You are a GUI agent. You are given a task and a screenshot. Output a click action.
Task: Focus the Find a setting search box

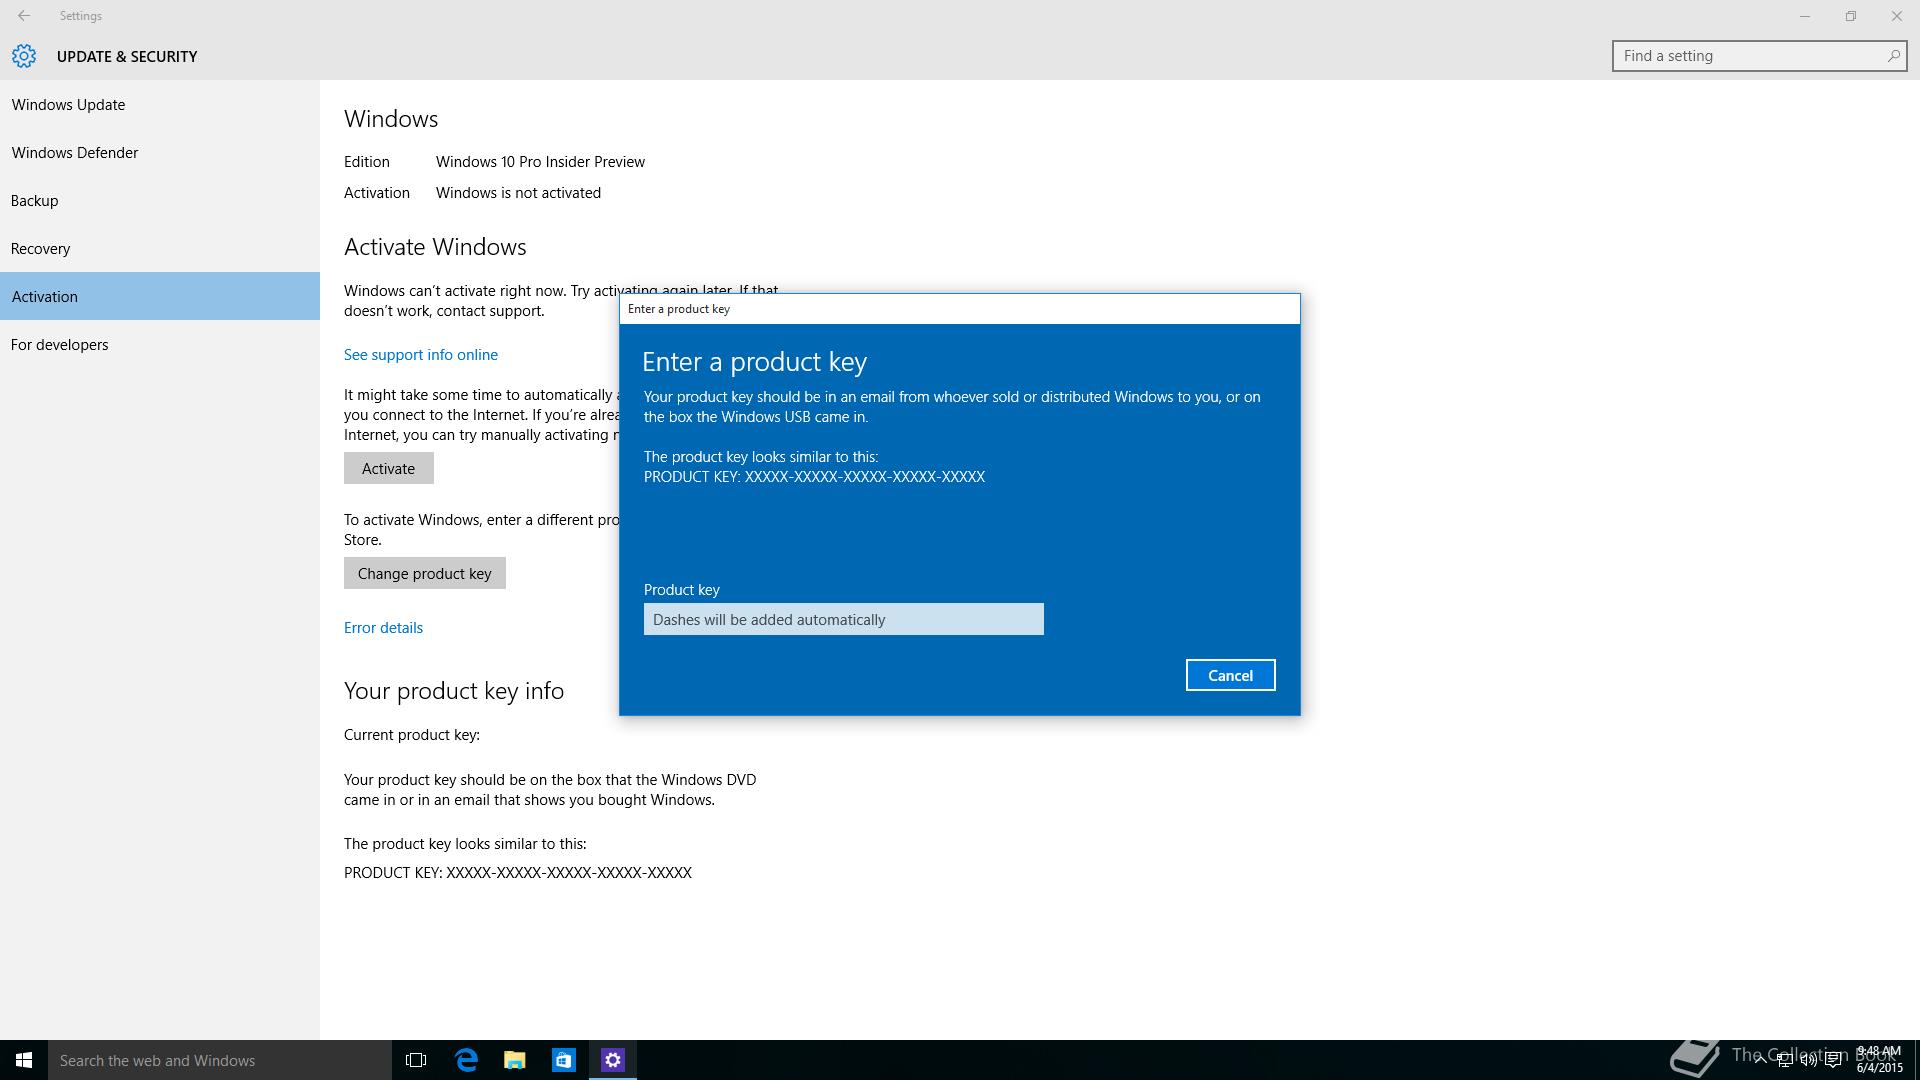tap(1759, 56)
